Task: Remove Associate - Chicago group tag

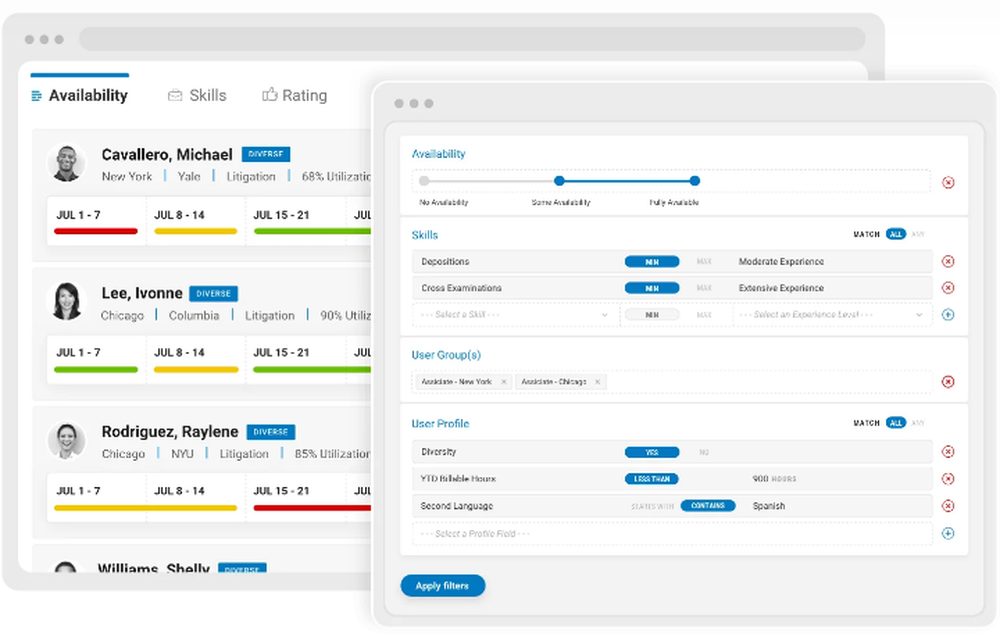Action: point(598,382)
